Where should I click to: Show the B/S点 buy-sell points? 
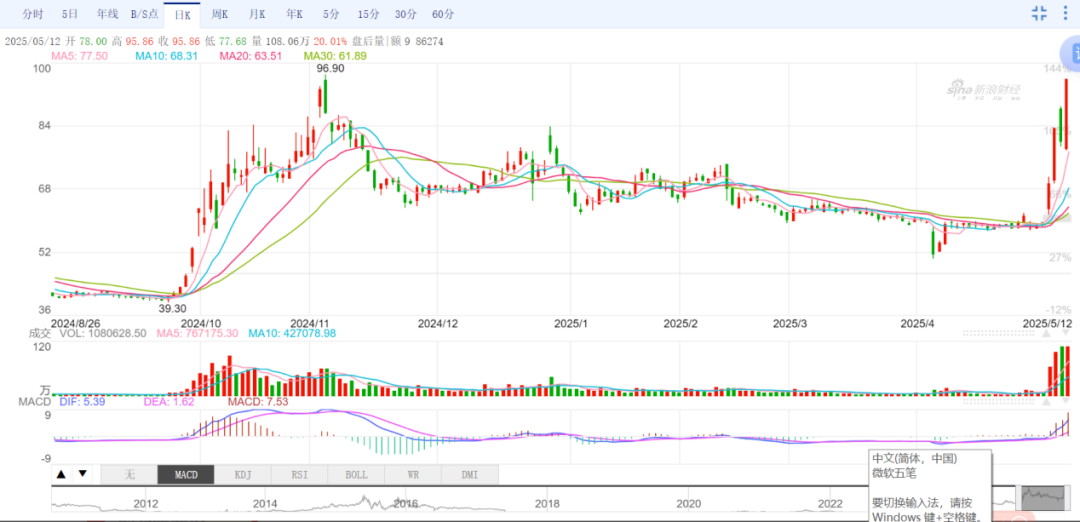(144, 14)
